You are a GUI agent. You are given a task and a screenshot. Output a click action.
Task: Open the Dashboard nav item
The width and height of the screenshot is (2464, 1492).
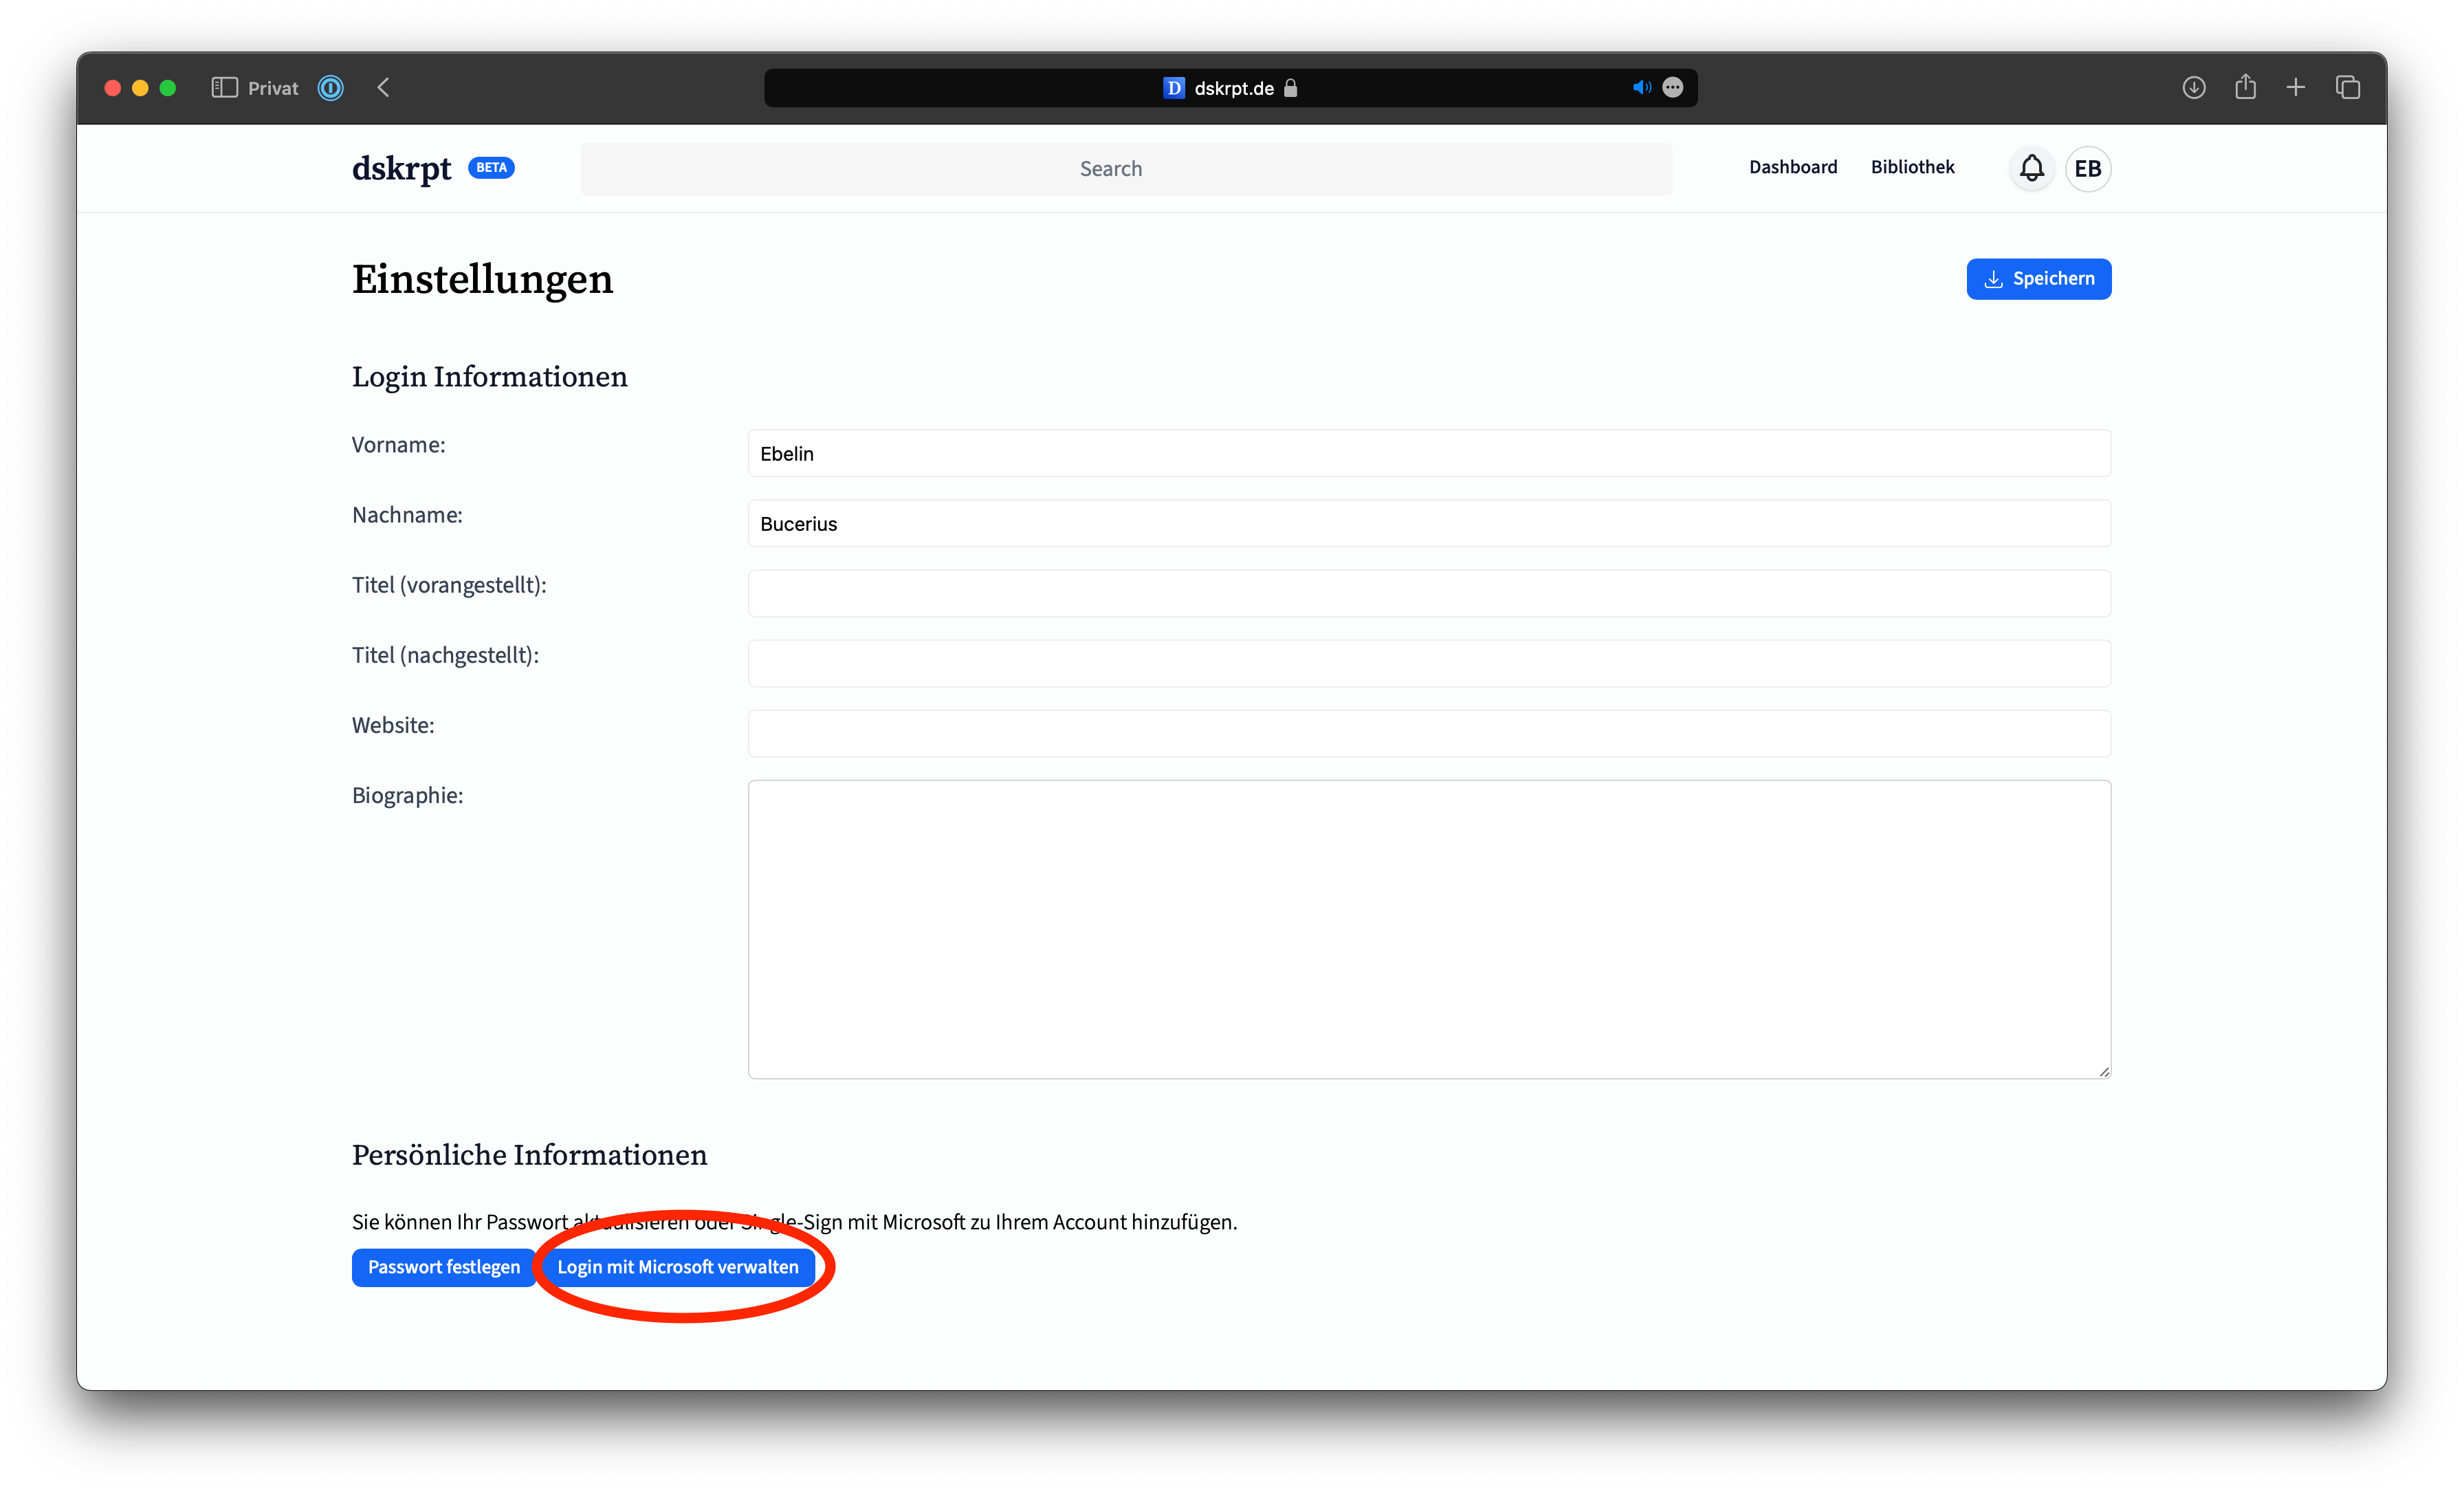point(1792,167)
